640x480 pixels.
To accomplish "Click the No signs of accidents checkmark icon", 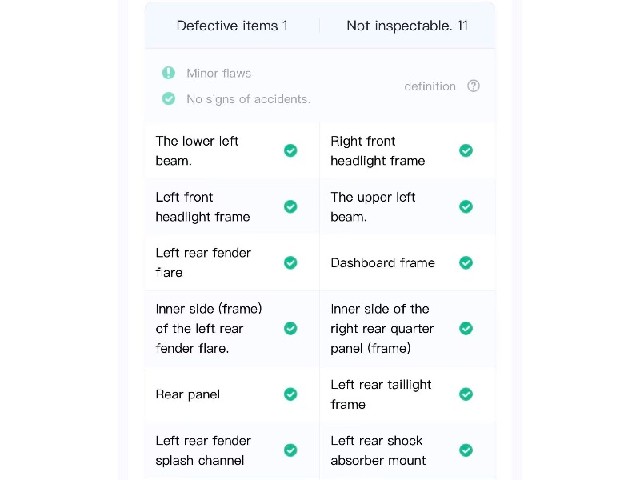I will point(168,98).
